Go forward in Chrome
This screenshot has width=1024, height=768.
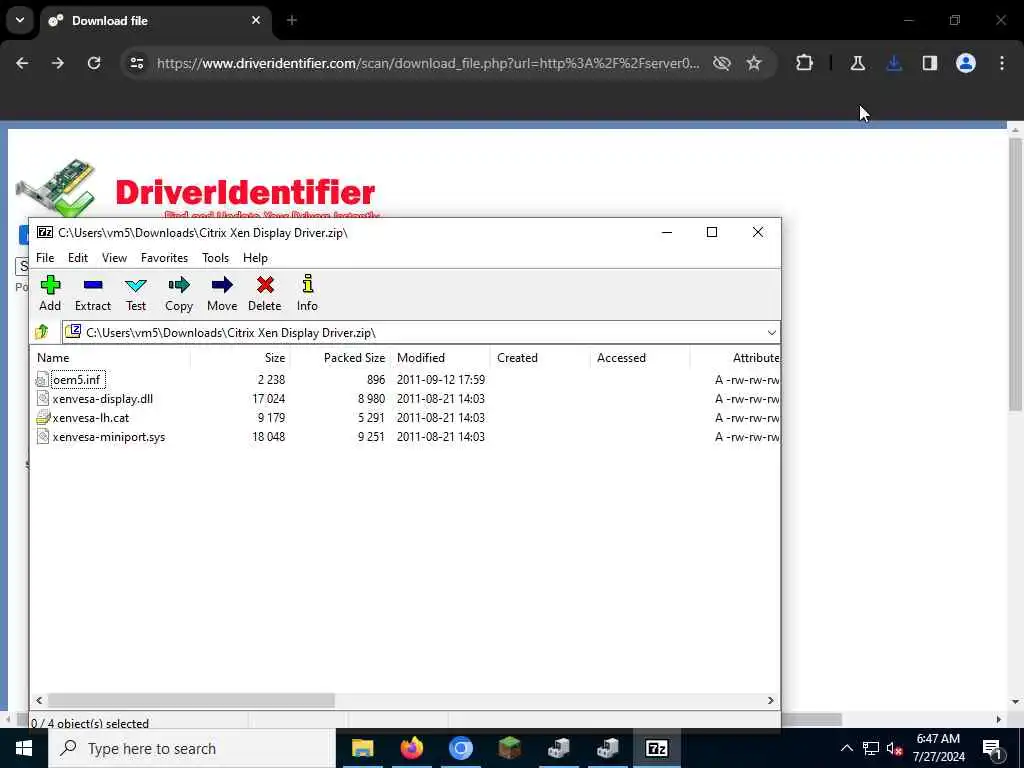[x=58, y=63]
